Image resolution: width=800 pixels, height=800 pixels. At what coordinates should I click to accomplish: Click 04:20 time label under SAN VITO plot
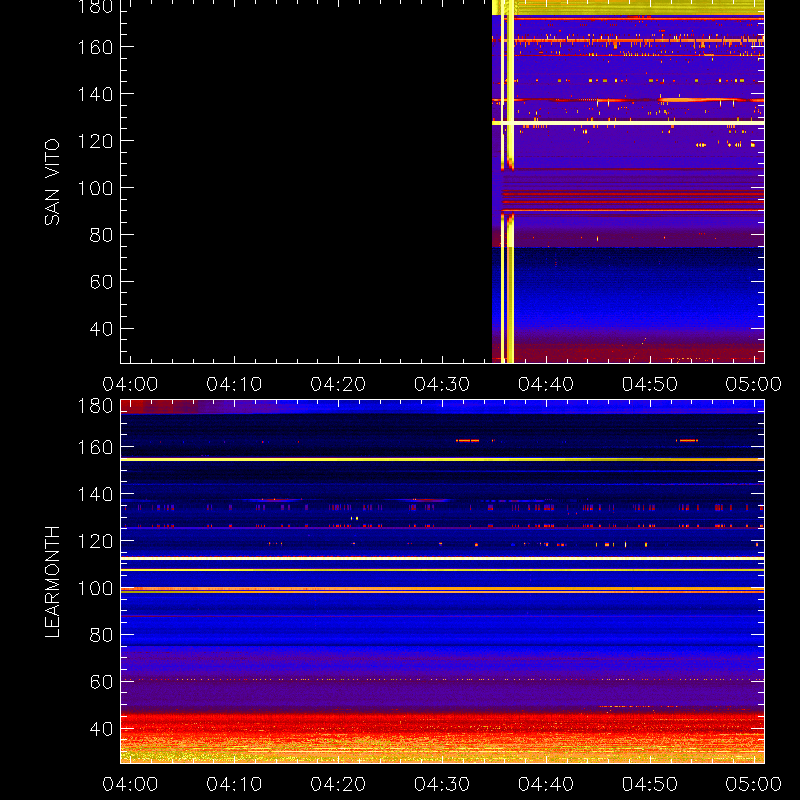click(x=338, y=384)
